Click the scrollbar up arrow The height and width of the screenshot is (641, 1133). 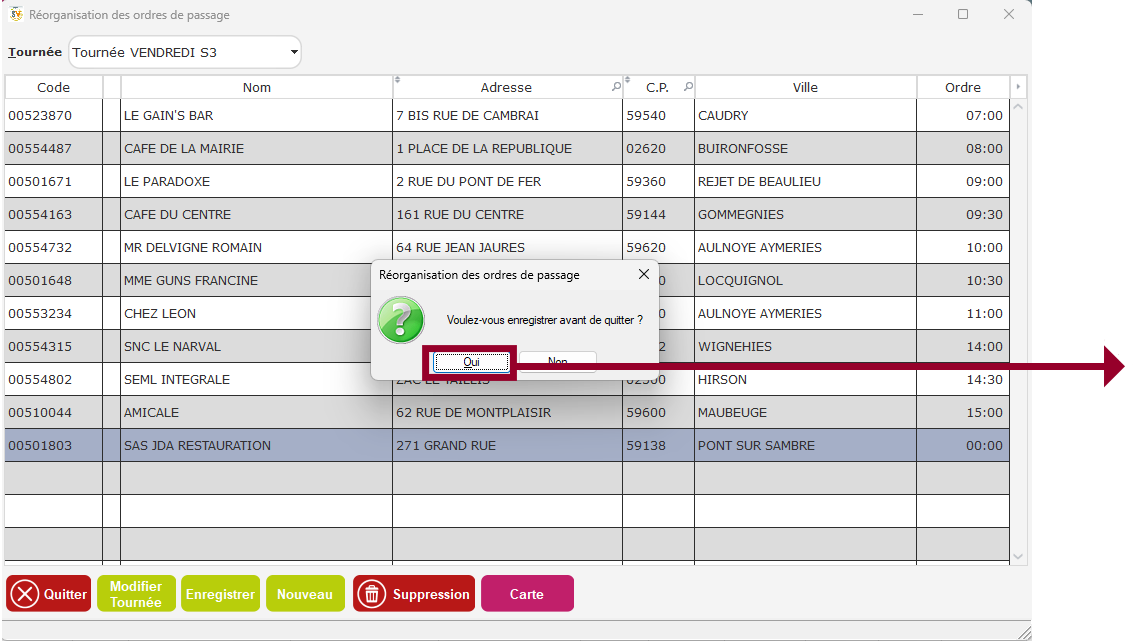pos(1018,106)
